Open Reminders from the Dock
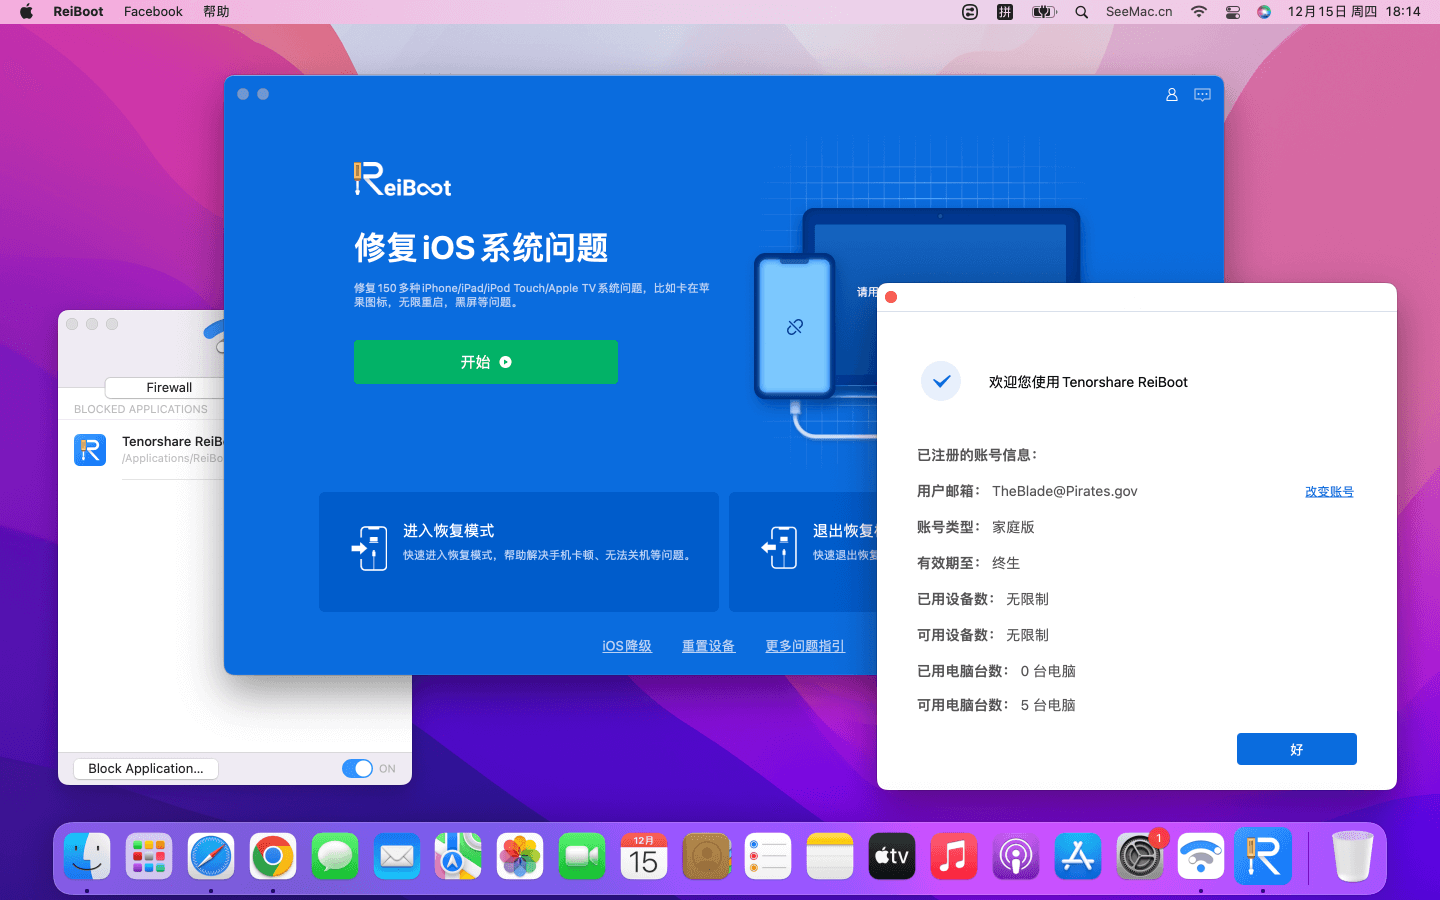The image size is (1440, 900). (x=768, y=857)
